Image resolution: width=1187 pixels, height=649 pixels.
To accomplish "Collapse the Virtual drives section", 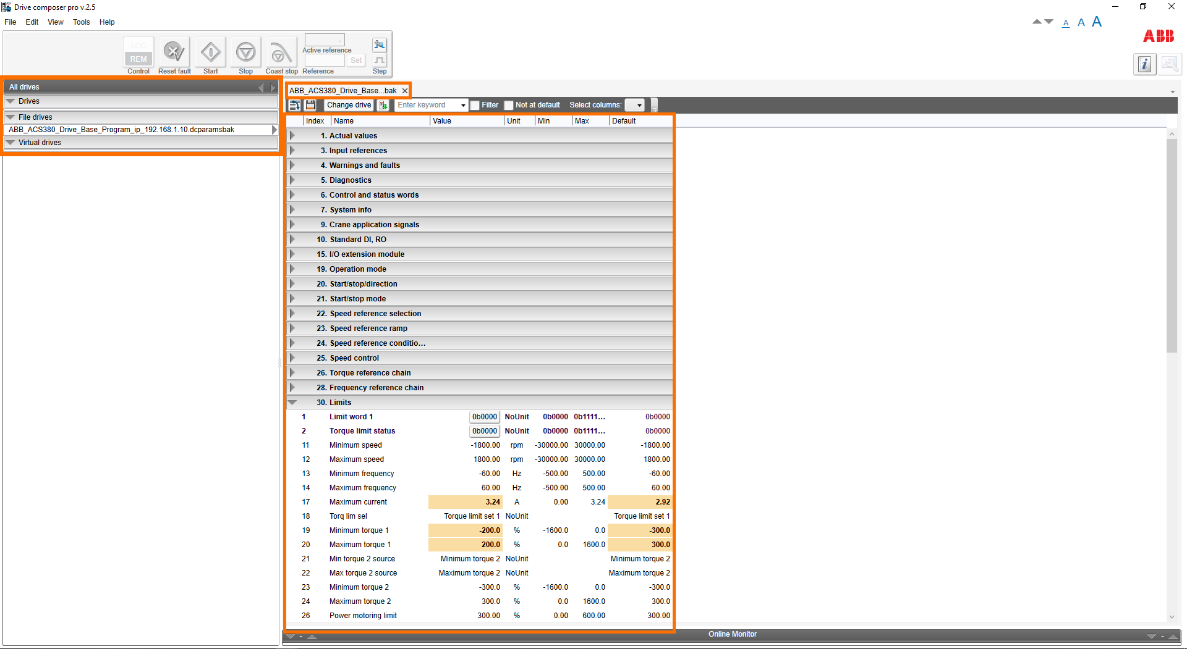I will coord(11,142).
